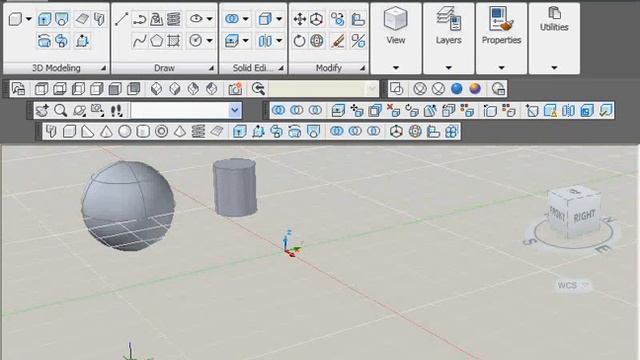Select the Copy tool in the Modify panel
Viewport: 640px width, 360px height.
[338, 19]
